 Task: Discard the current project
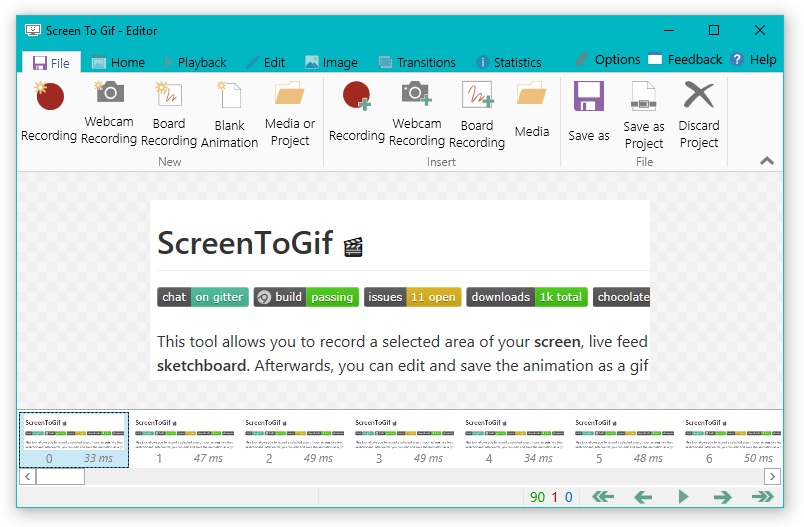tap(699, 113)
